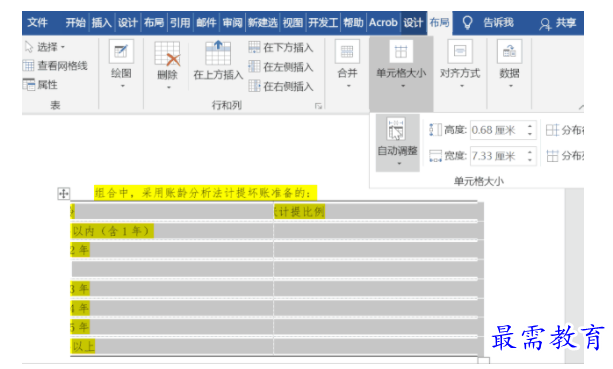Click the 单元格大小 cell size icon
This screenshot has height=369, width=613.
[x=401, y=51]
